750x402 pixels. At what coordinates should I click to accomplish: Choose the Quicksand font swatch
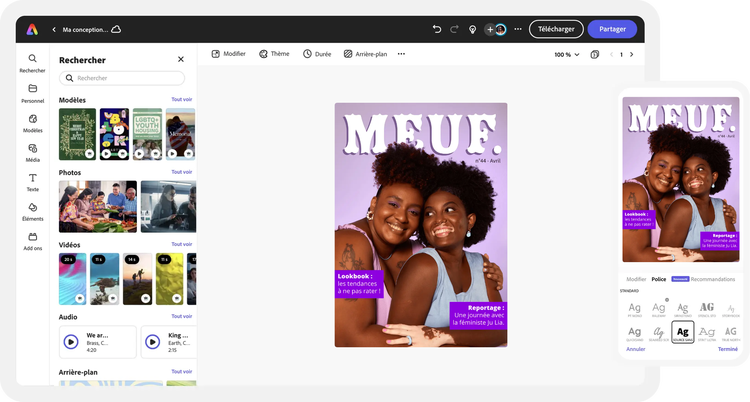635,333
